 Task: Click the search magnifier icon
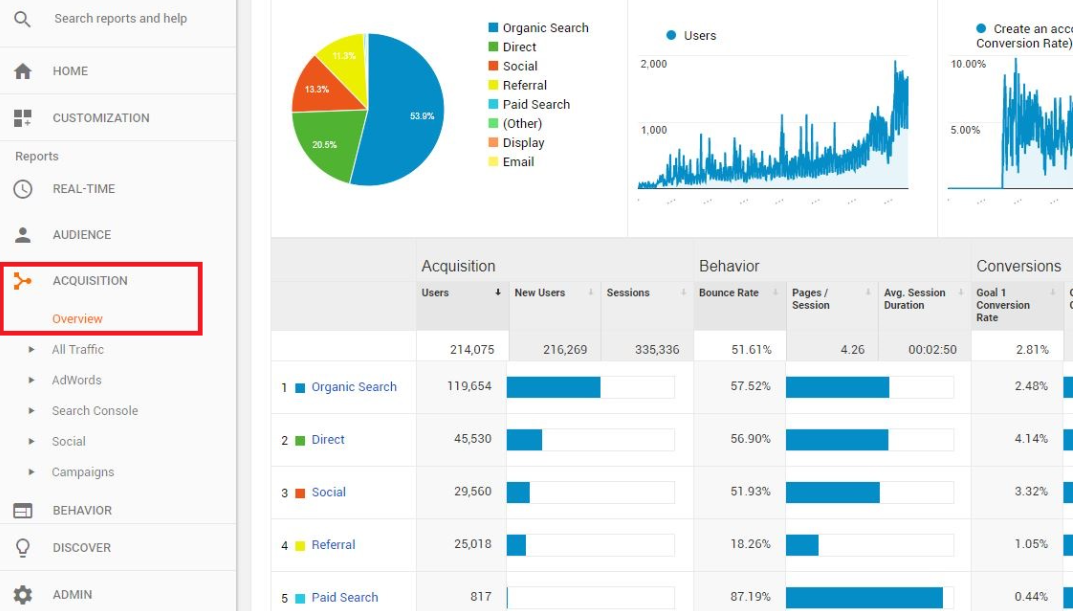[22, 18]
